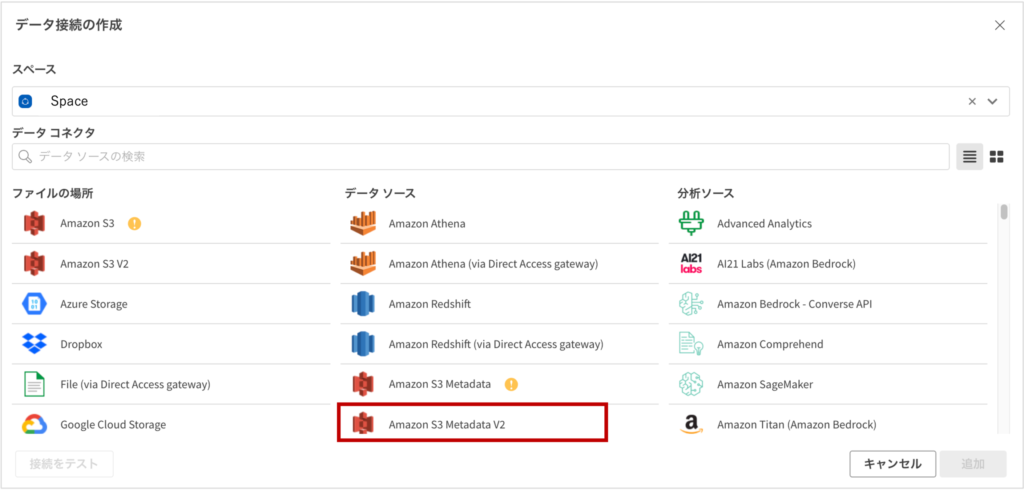Select Amazon Redshift (via Direct Access gateway) label
Viewport: 1024px width, 490px height.
point(496,344)
